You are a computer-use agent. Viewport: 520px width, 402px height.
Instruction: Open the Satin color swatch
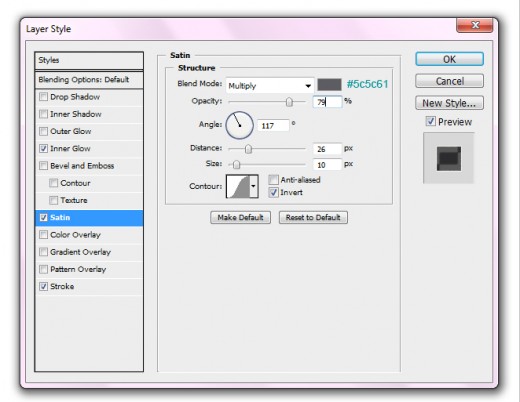tap(329, 85)
